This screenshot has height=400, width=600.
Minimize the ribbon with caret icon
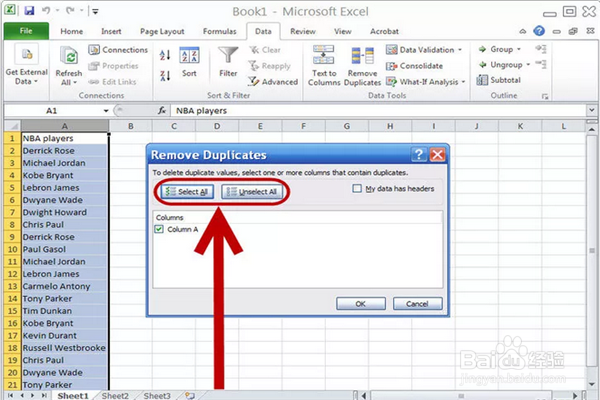[x=523, y=31]
